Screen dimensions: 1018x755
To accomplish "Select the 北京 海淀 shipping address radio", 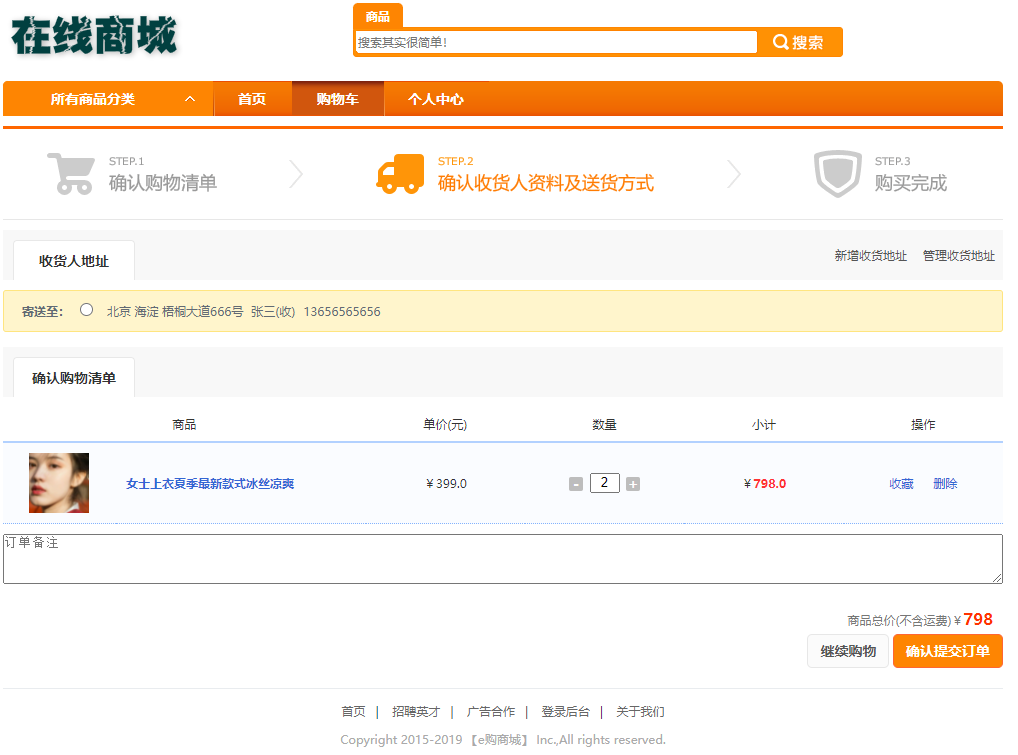I will pos(86,310).
